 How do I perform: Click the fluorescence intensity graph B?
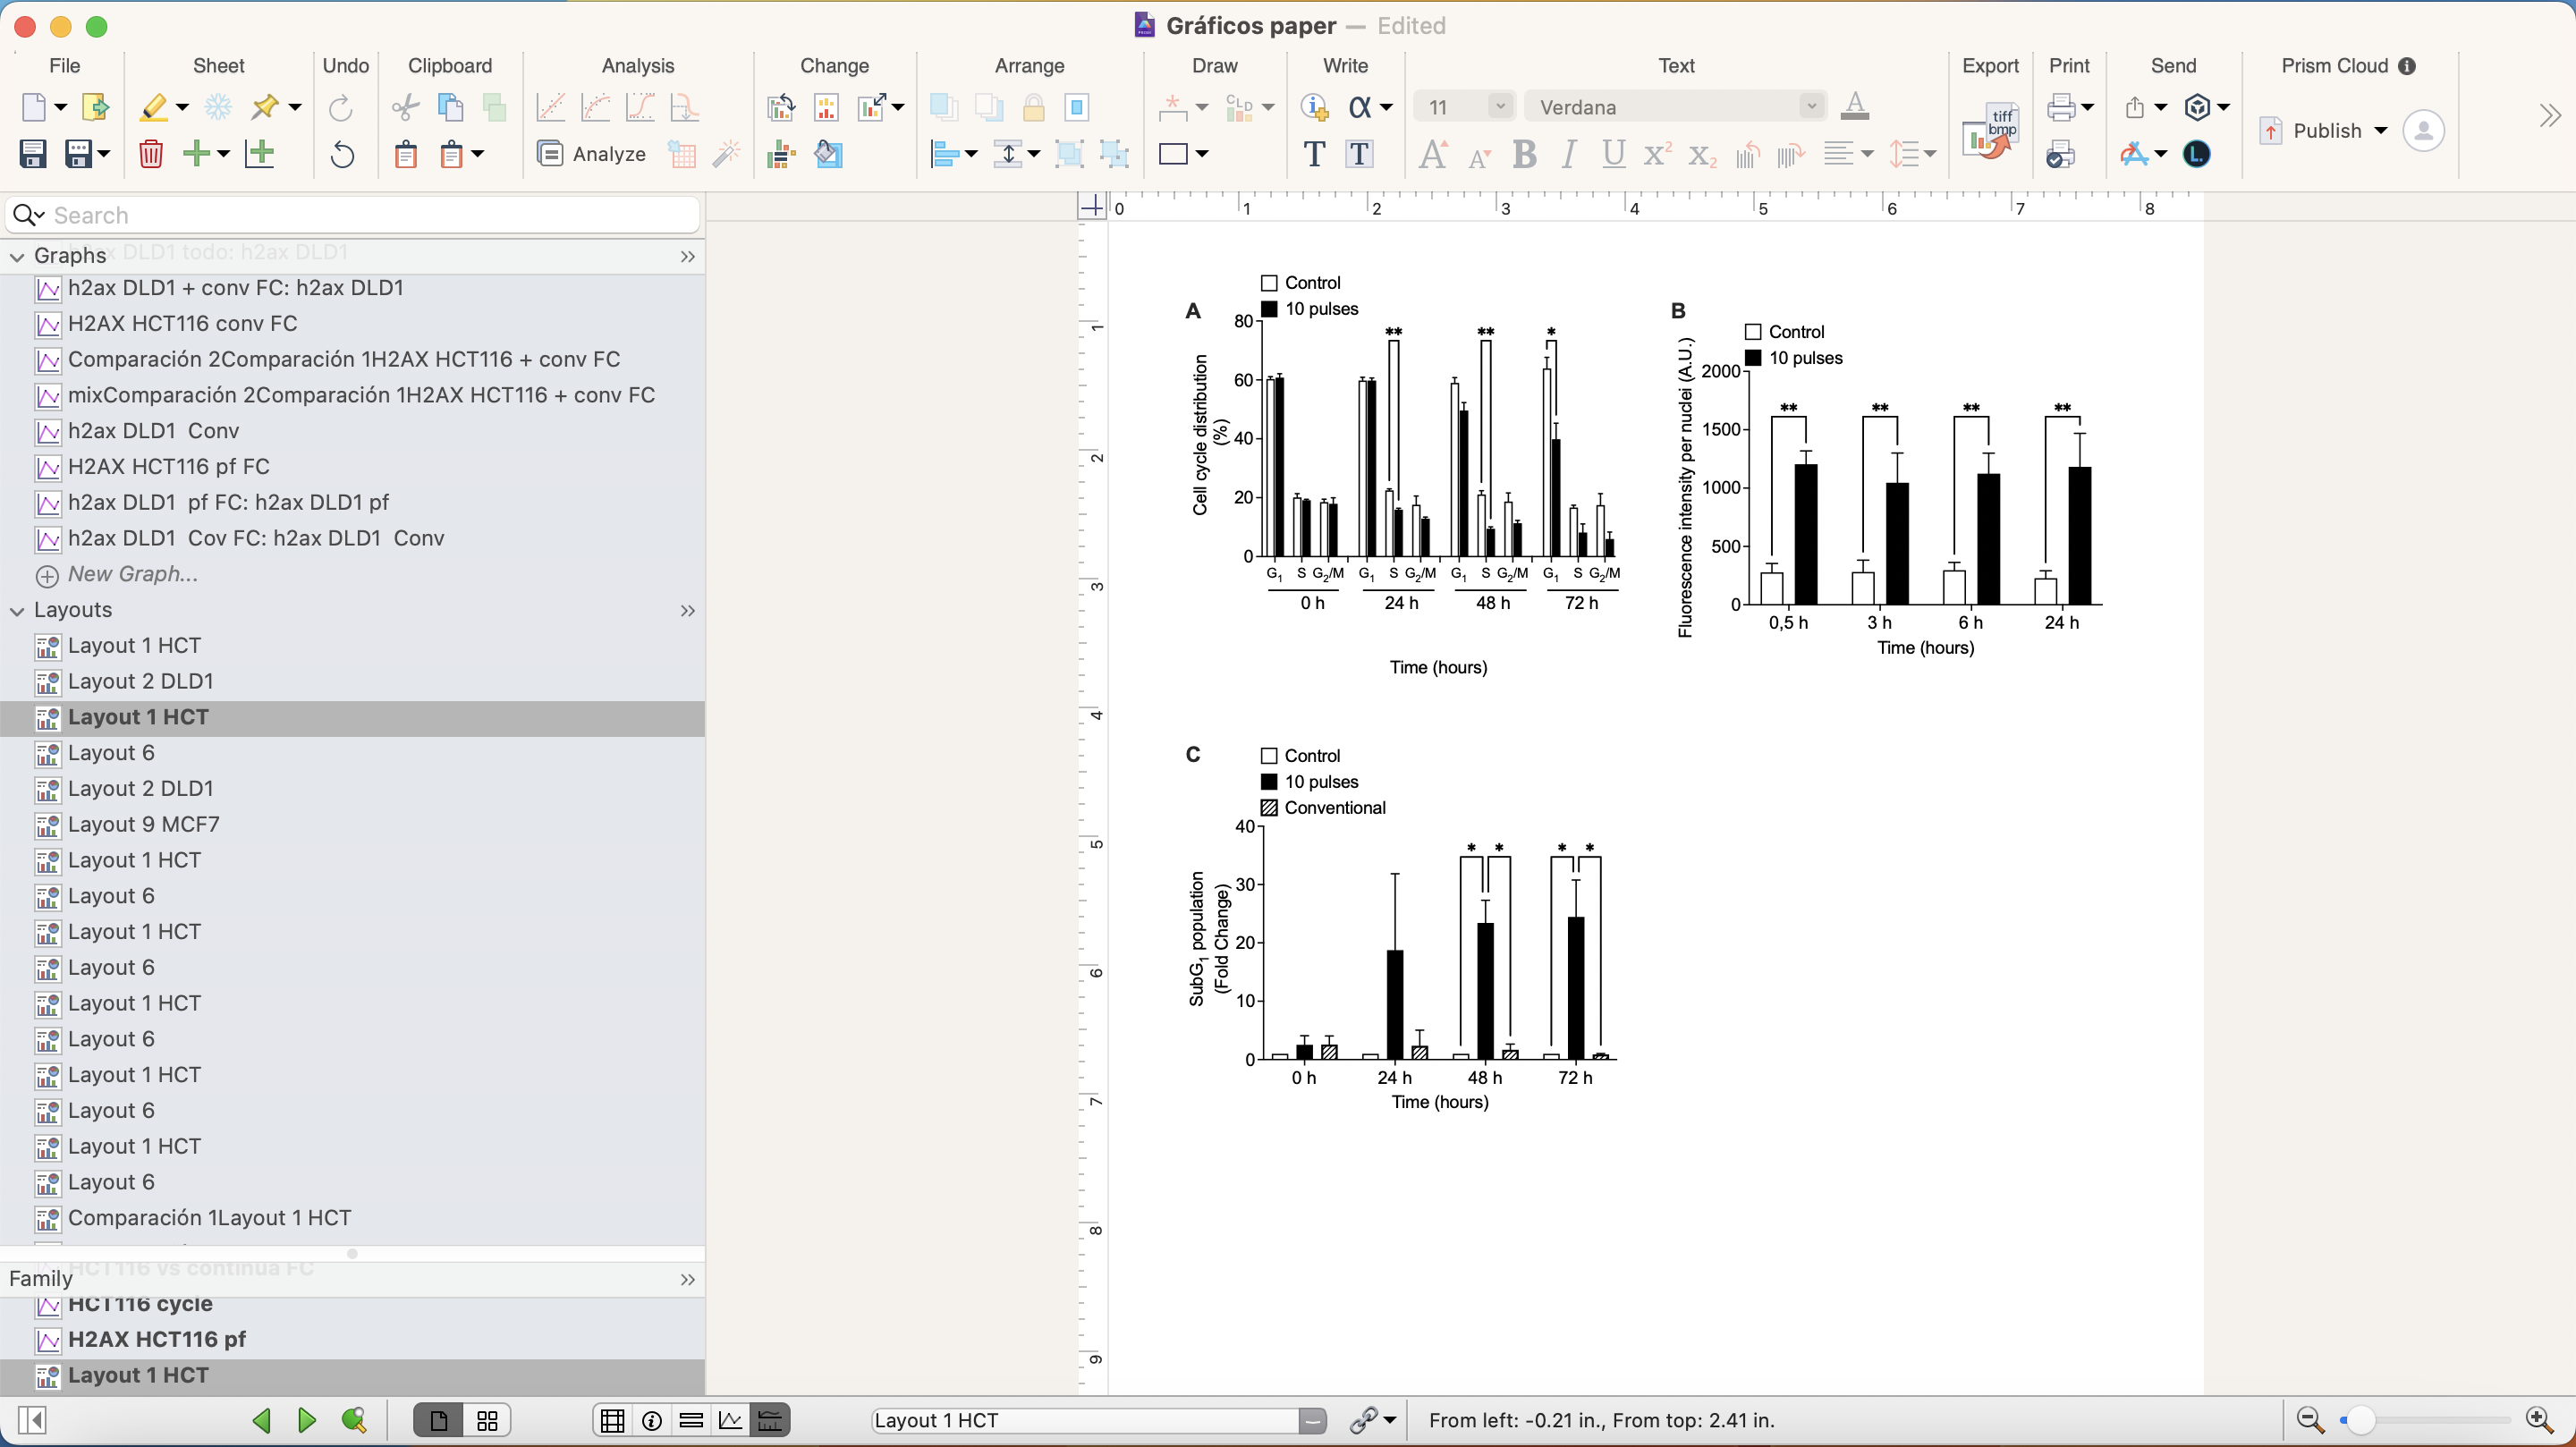coord(1888,480)
